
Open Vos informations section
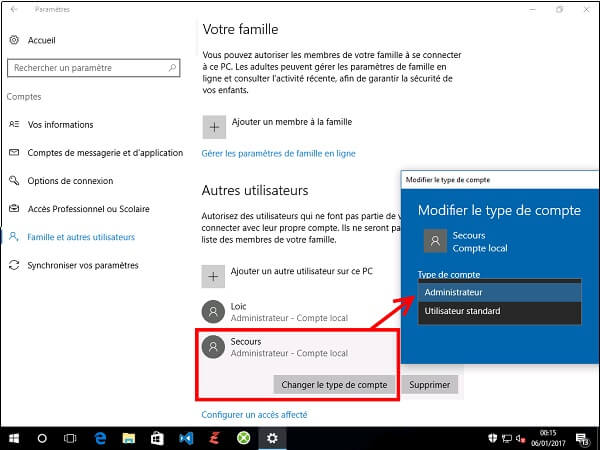tap(60, 124)
